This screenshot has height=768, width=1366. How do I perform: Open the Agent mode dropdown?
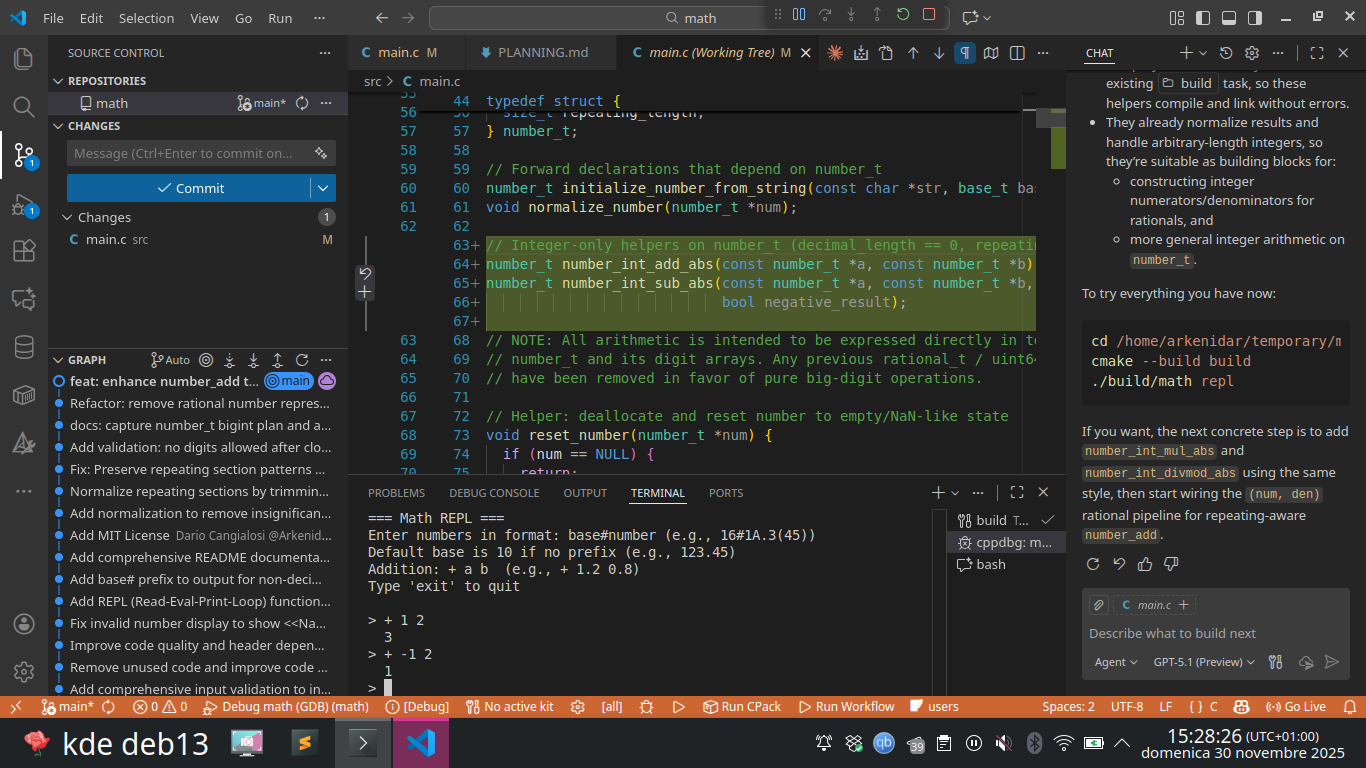[x=1115, y=662]
